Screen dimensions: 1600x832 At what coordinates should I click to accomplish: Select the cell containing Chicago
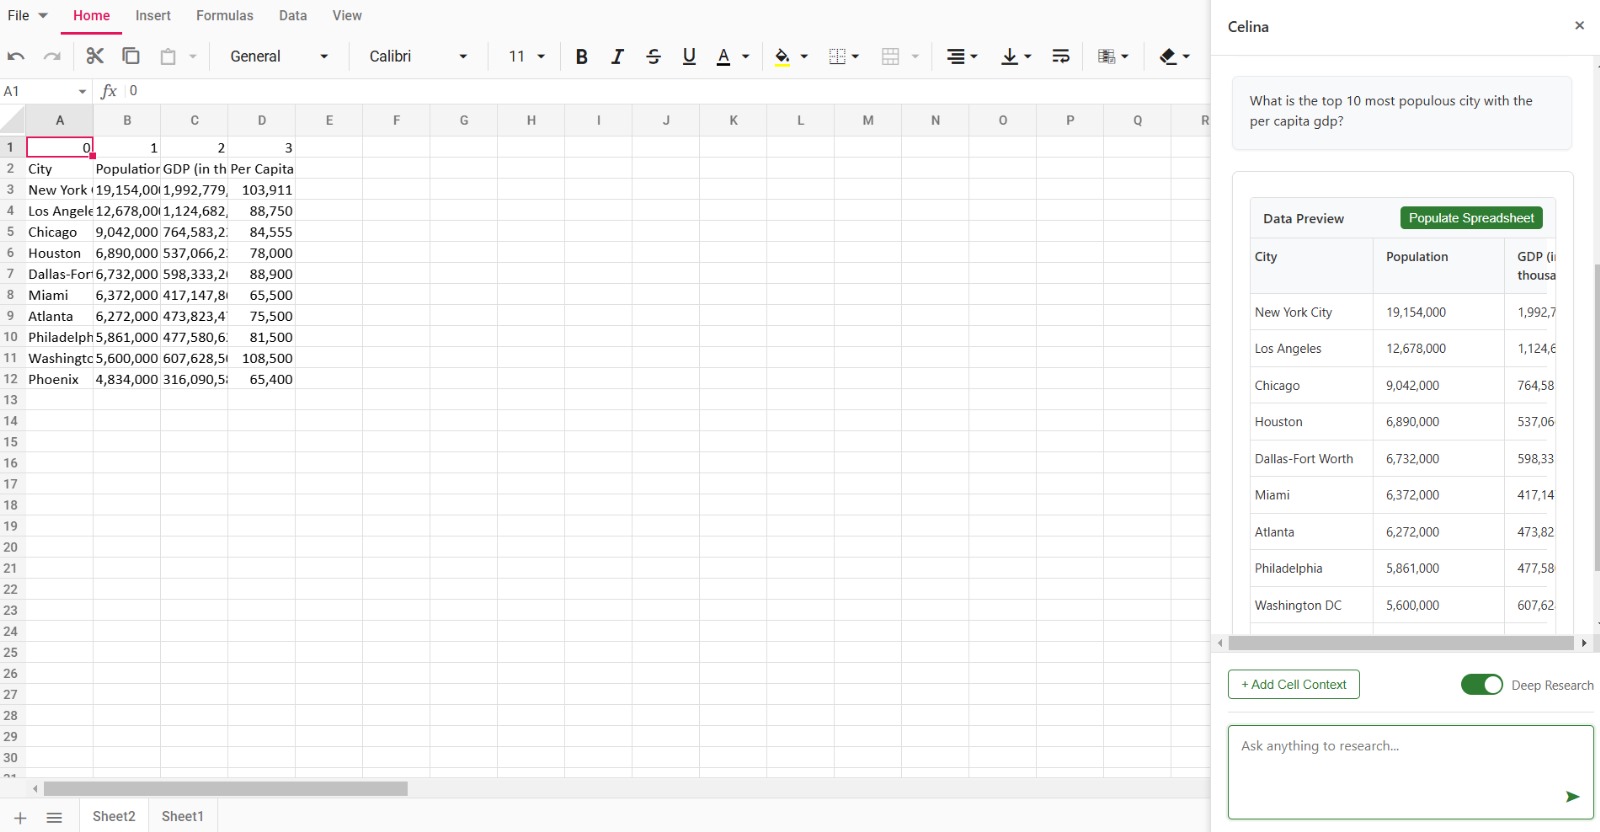click(59, 232)
